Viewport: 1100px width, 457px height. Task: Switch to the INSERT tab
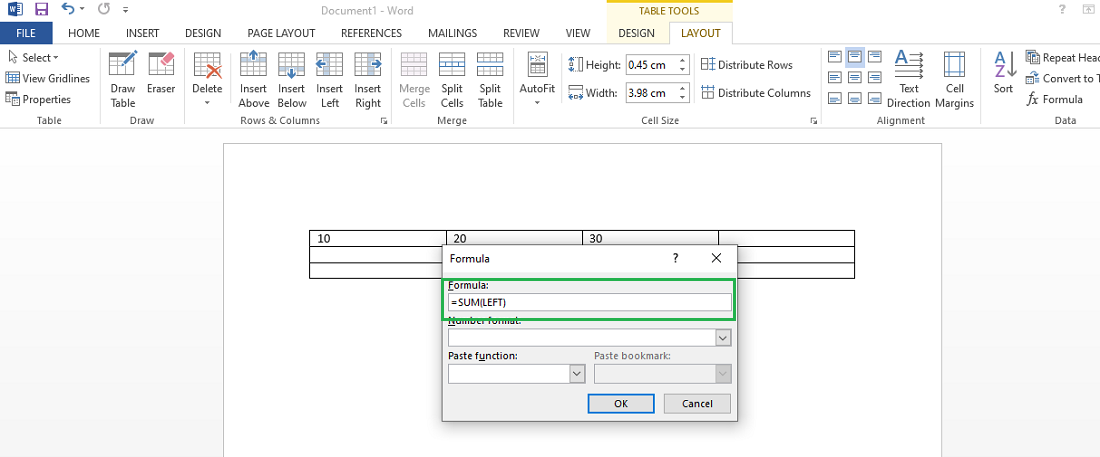click(x=142, y=33)
